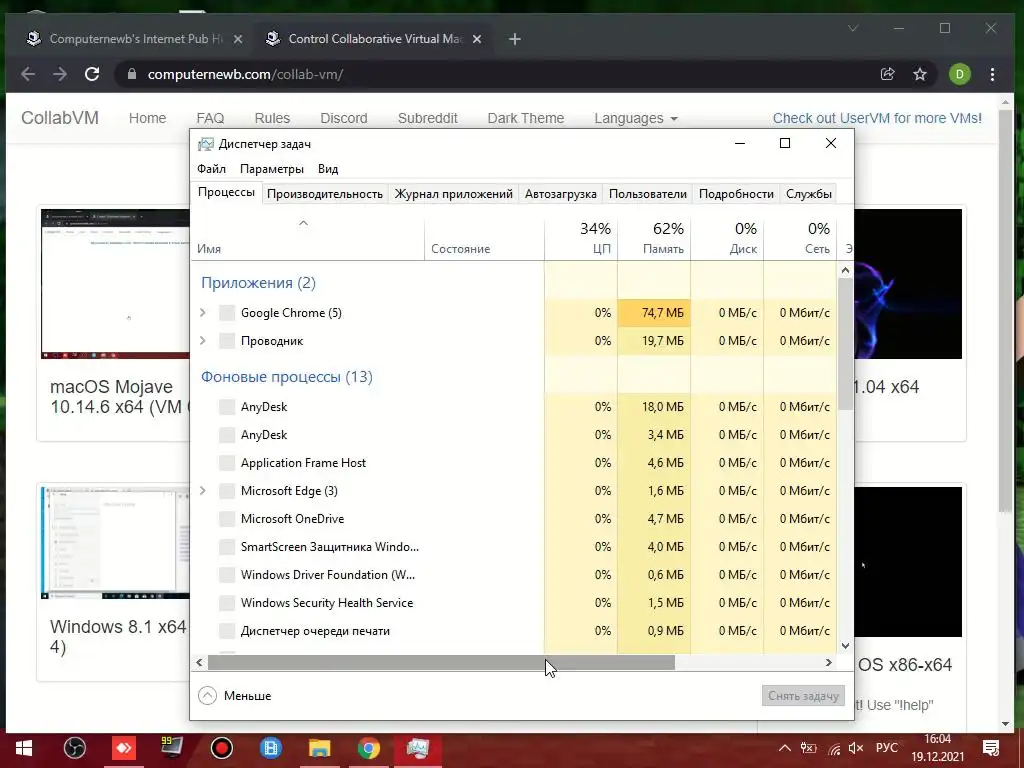Click the horizontal scrollbar thumb in Task Manager

[441, 662]
